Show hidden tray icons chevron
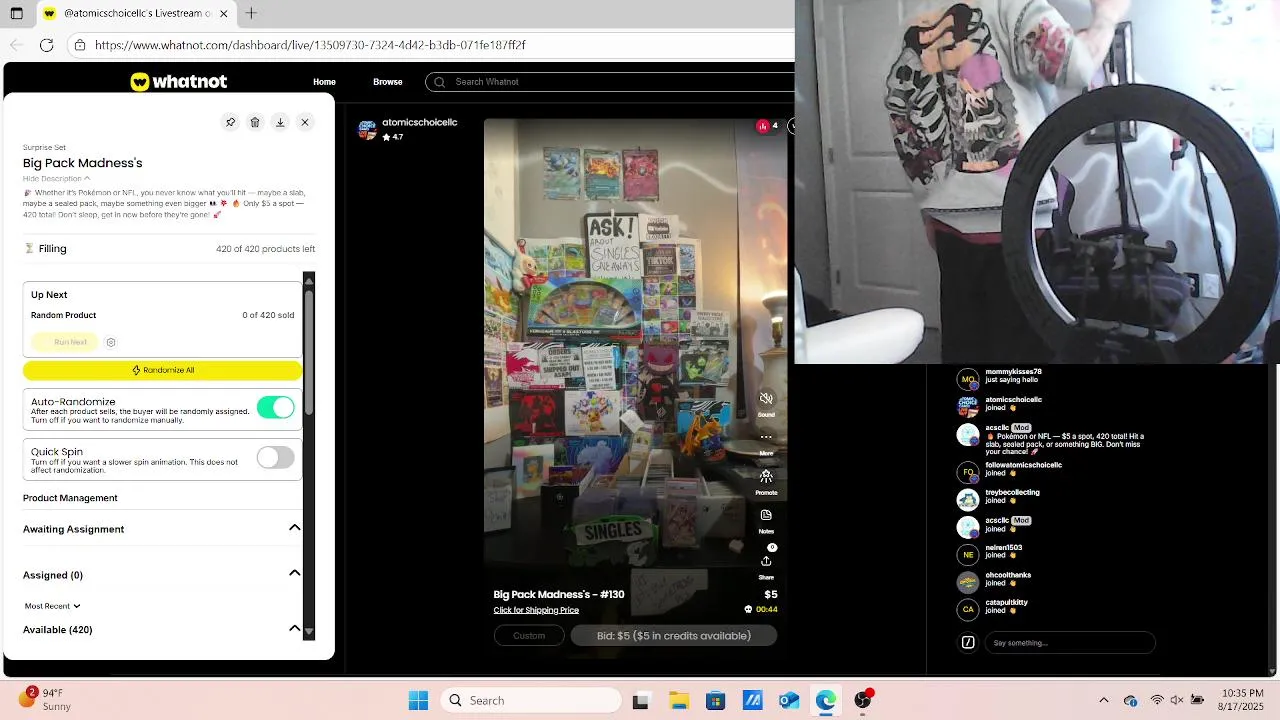 click(x=1104, y=701)
